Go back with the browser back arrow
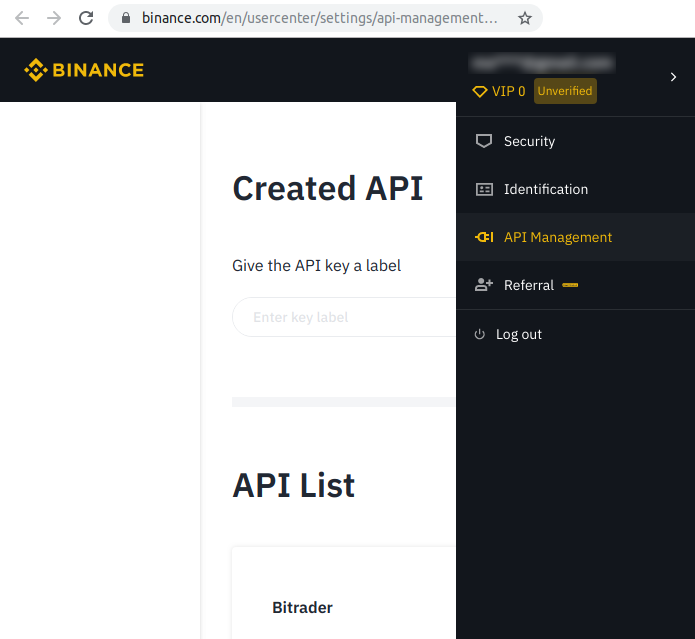695x639 pixels. pos(22,18)
